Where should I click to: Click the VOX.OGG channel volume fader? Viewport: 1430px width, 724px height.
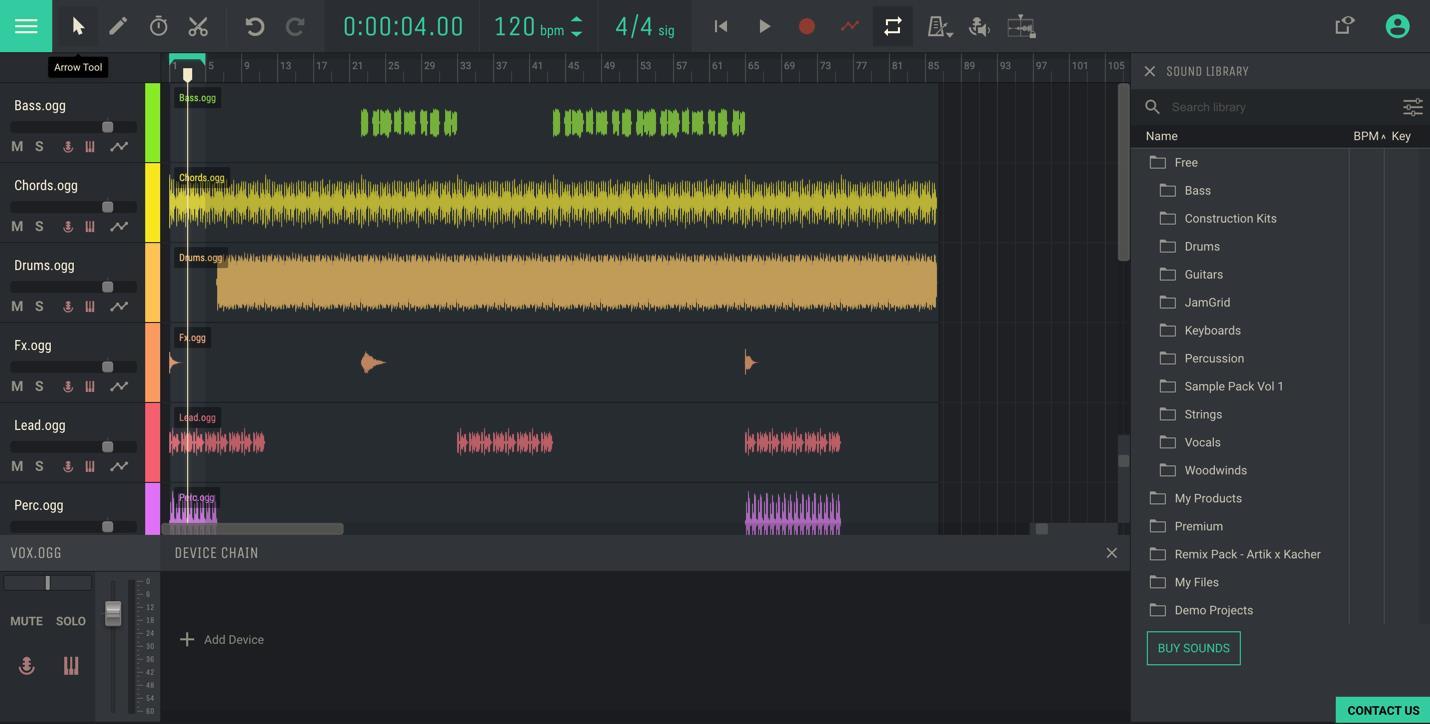pyautogui.click(x=113, y=614)
